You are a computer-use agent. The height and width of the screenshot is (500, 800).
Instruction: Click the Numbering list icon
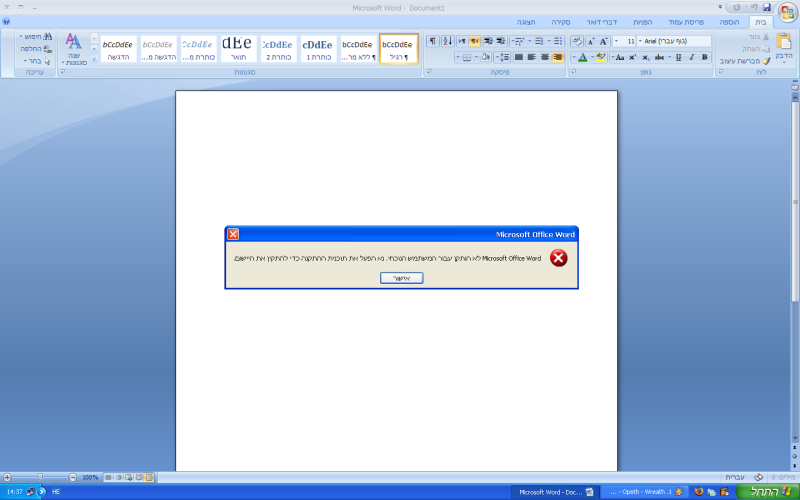coord(539,41)
